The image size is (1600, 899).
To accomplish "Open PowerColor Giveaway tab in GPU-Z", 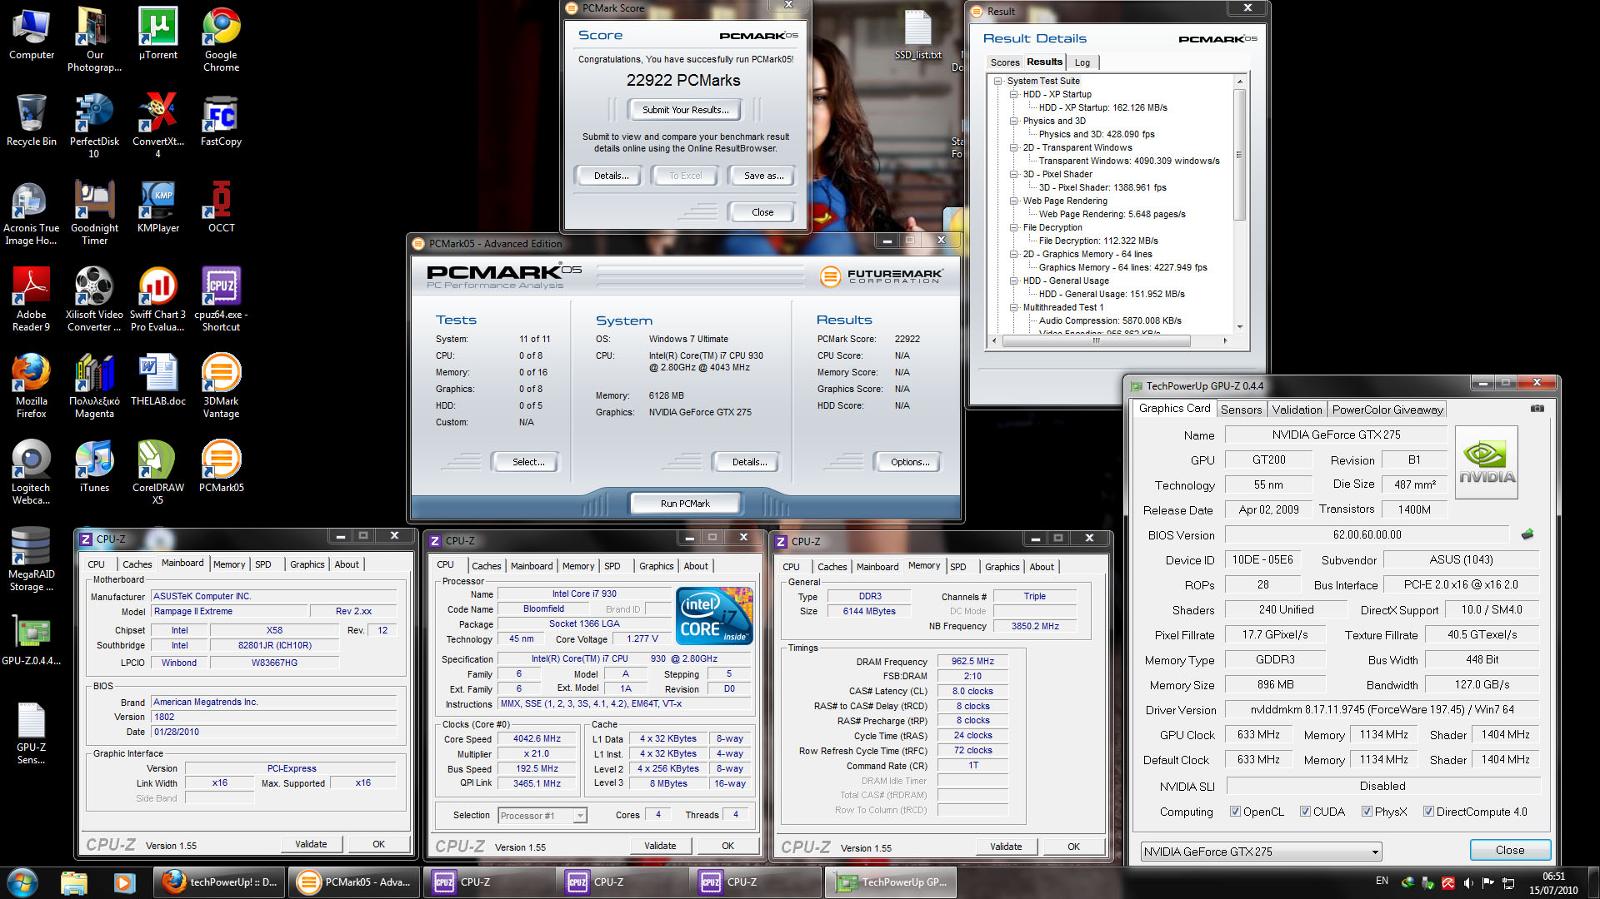I will pyautogui.click(x=1387, y=409).
